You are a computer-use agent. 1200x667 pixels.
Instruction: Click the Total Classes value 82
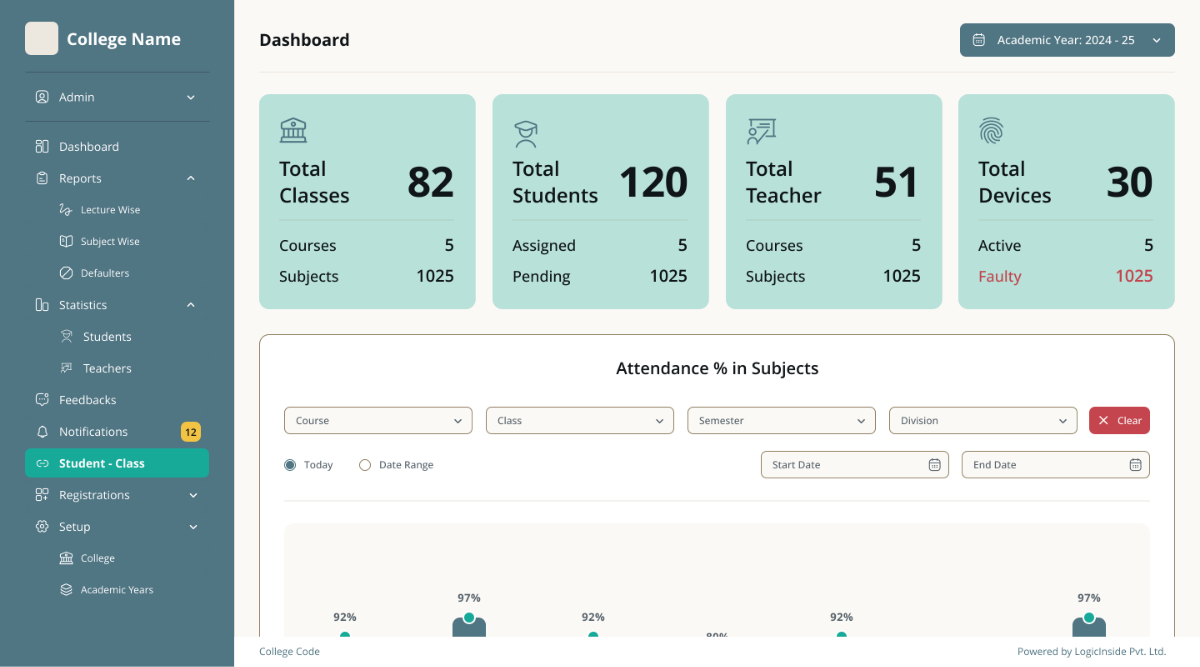click(x=430, y=182)
